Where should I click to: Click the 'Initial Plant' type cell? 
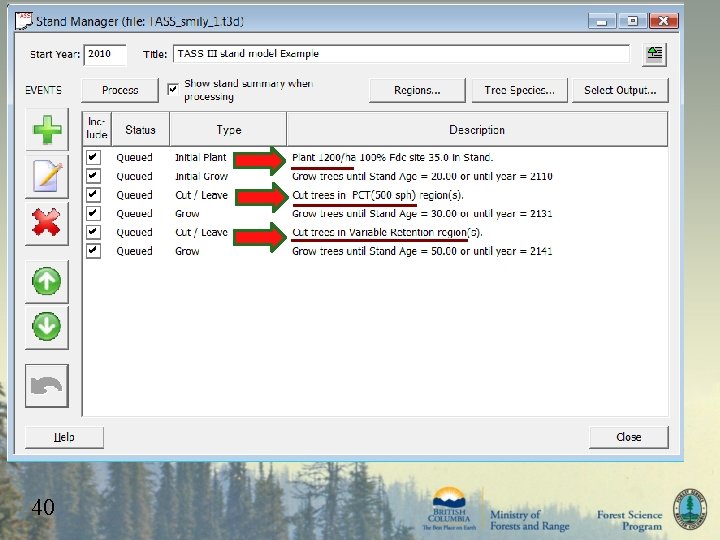tap(201, 158)
